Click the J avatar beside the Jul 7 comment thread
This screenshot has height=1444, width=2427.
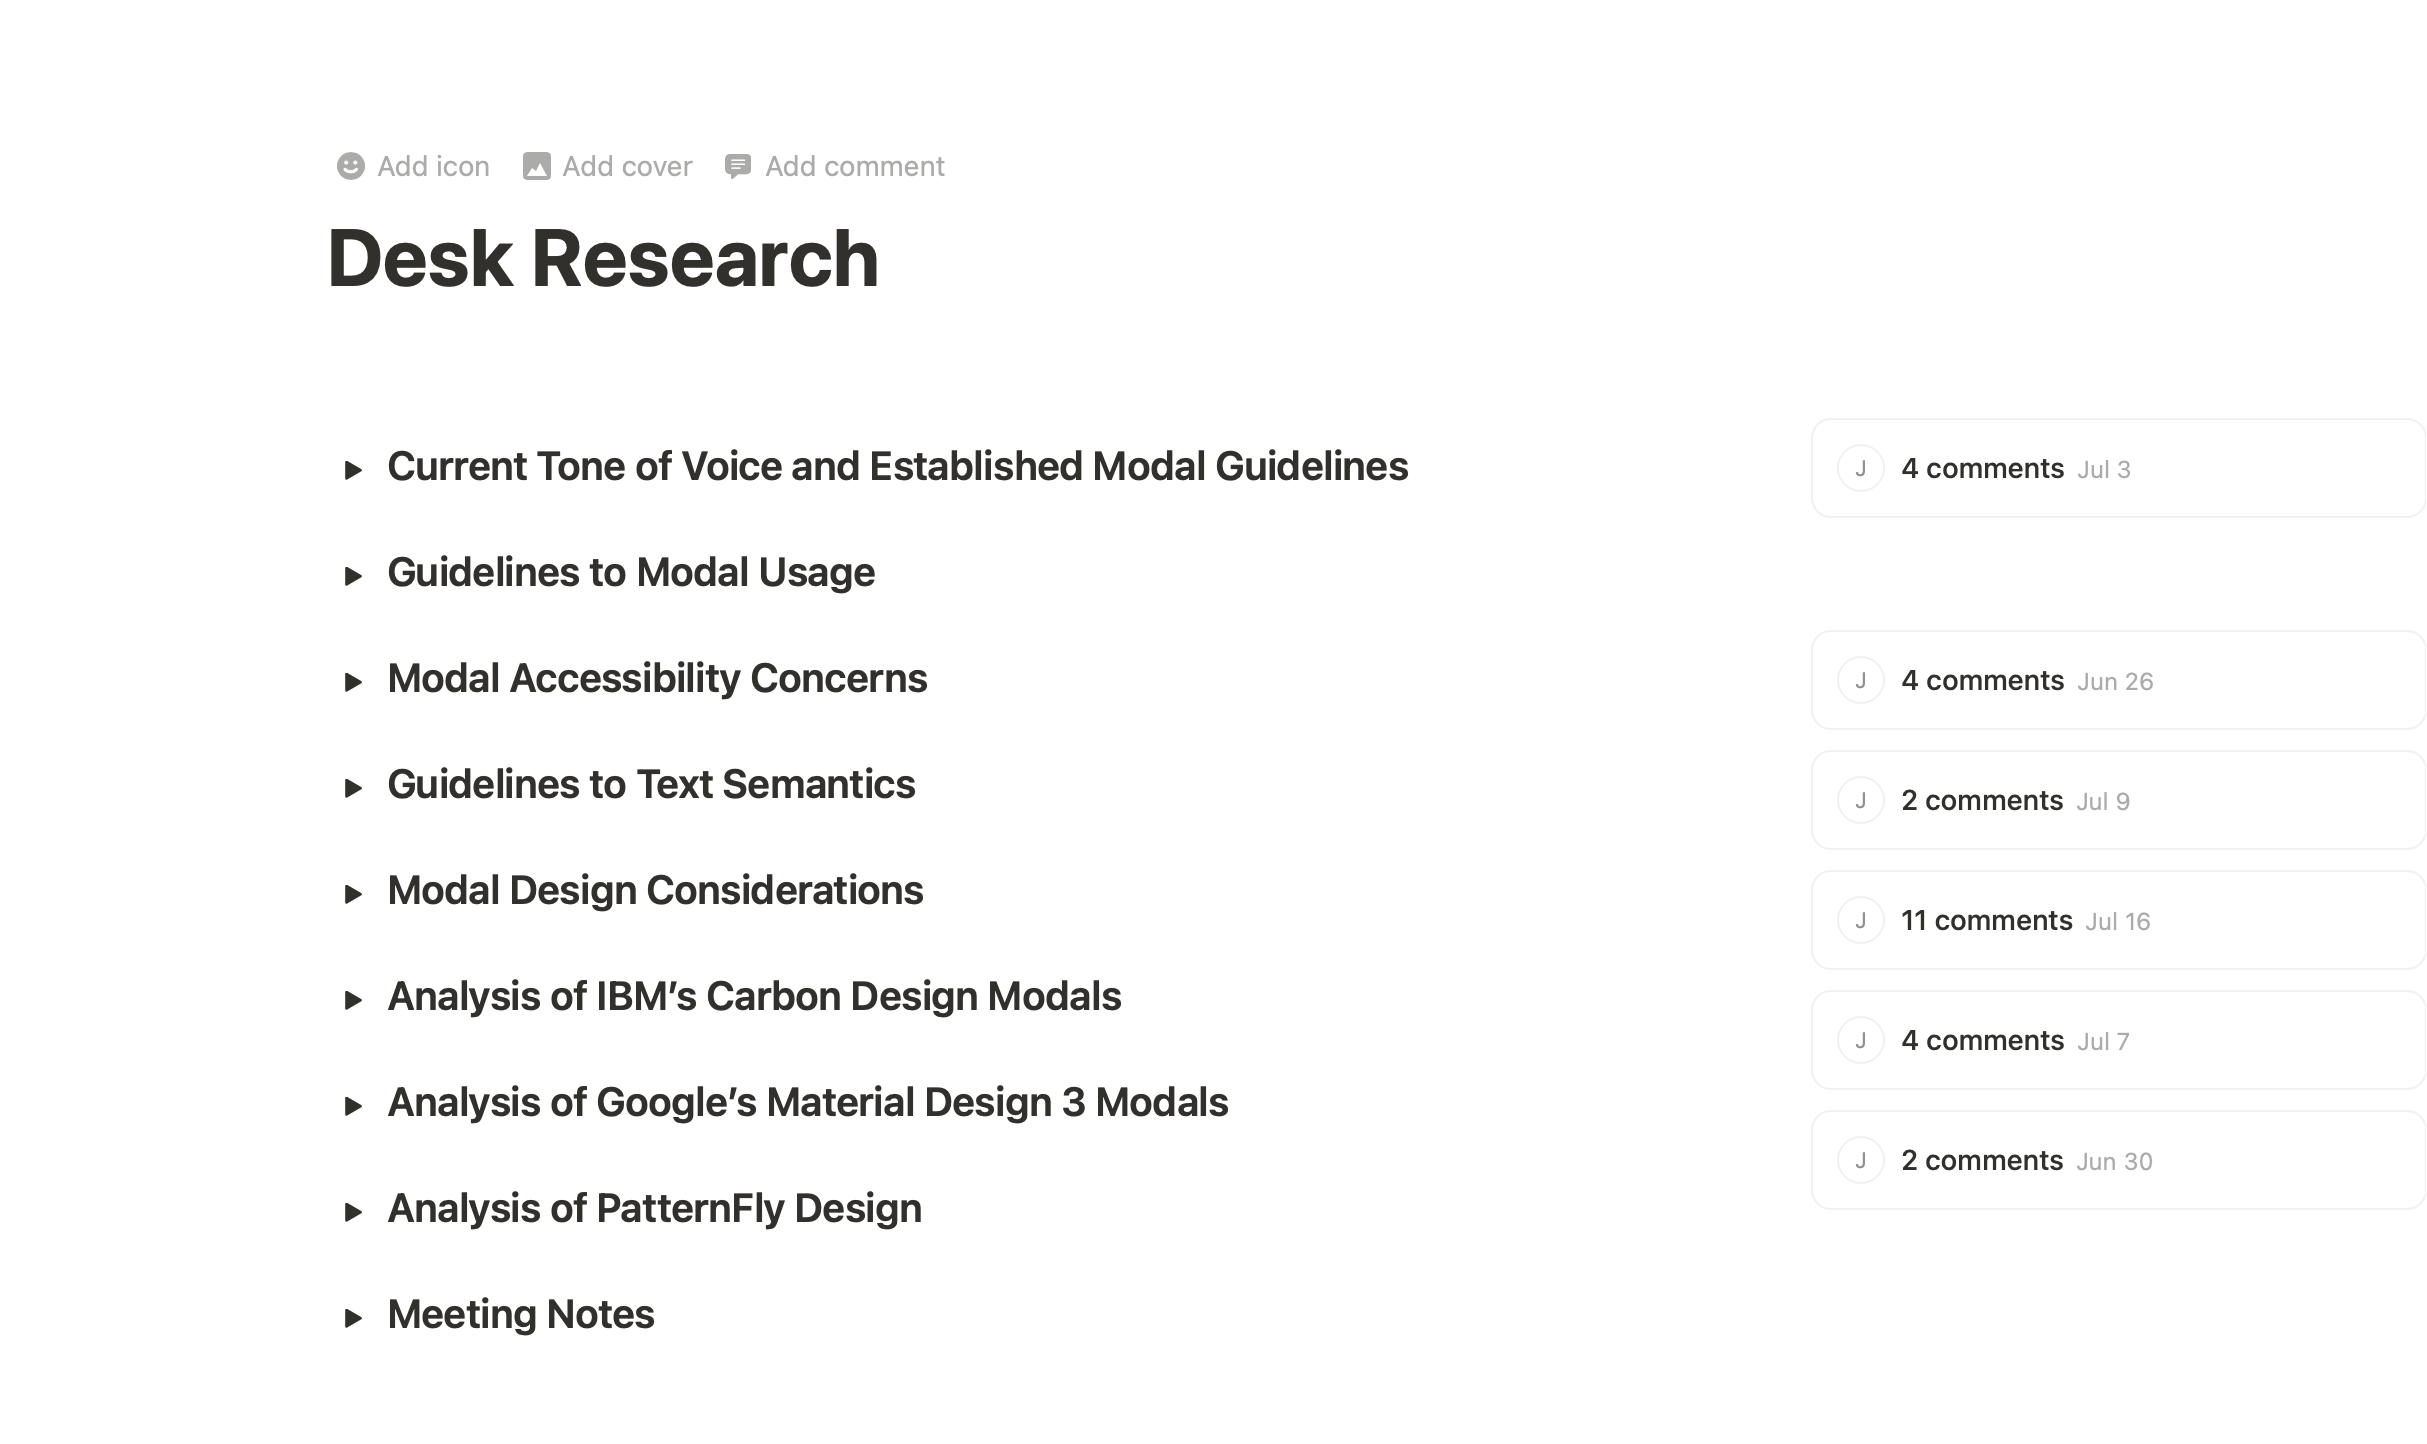pos(1862,1040)
